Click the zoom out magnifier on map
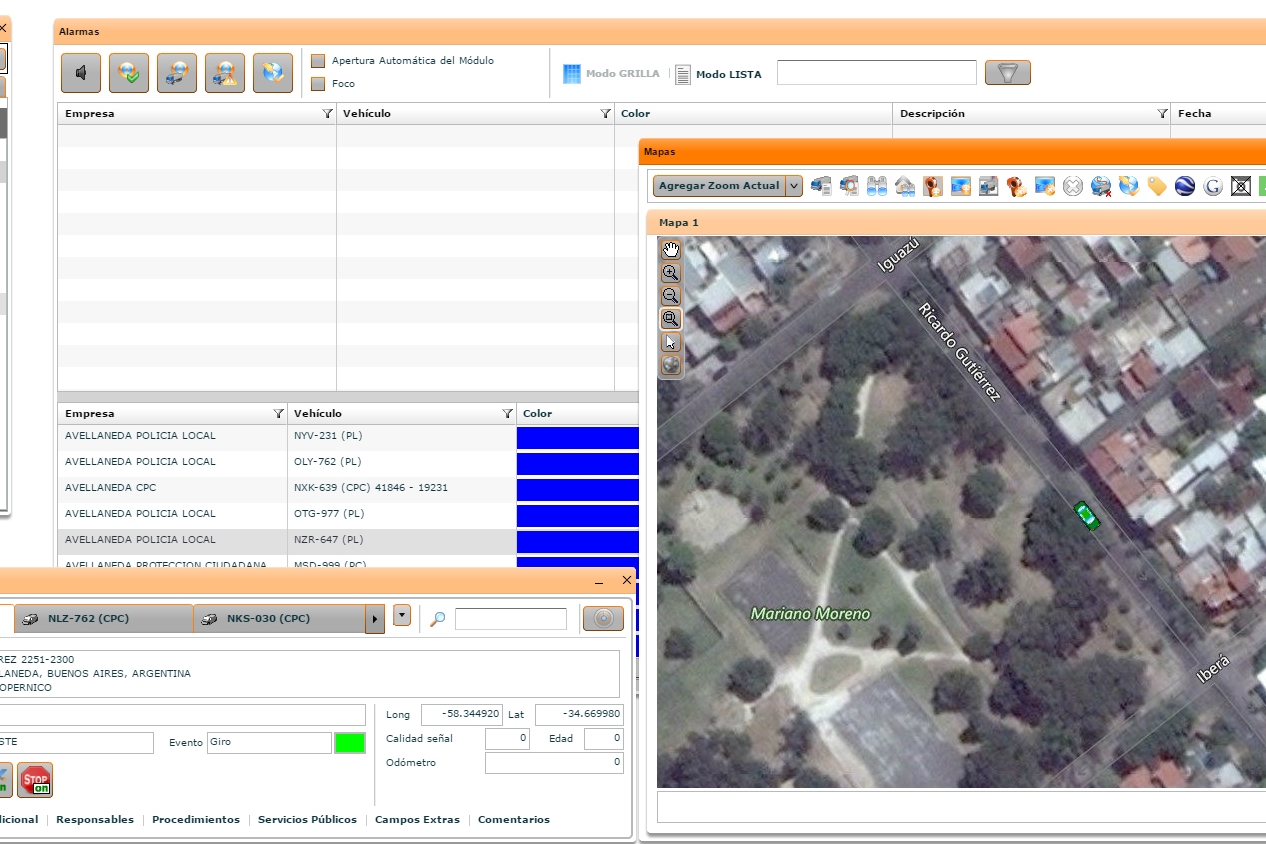 click(671, 296)
